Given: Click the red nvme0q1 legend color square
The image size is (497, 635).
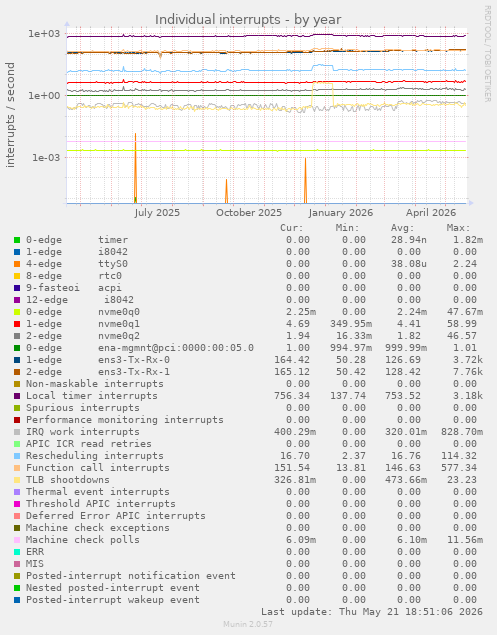Looking at the screenshot, I should point(17,324).
